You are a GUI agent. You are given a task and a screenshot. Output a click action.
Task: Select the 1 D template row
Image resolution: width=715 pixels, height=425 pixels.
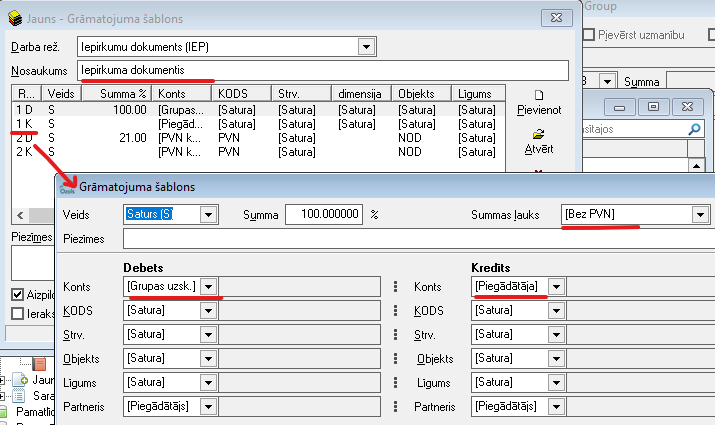[x=258, y=109]
